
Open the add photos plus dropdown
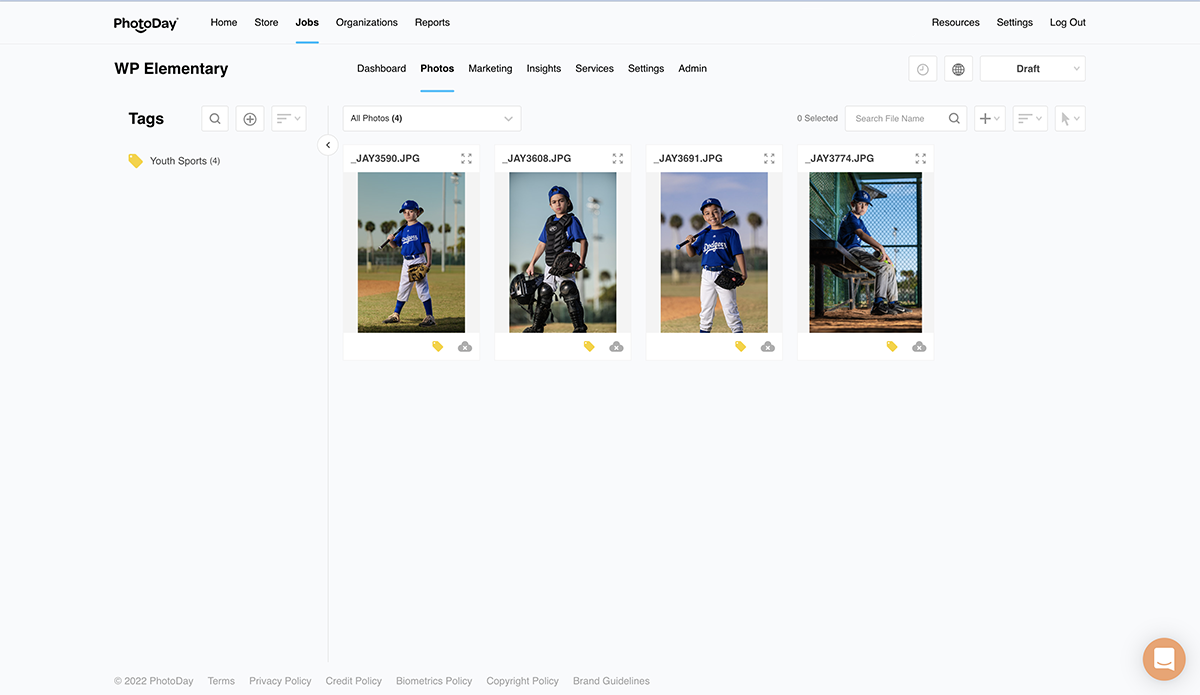point(989,119)
